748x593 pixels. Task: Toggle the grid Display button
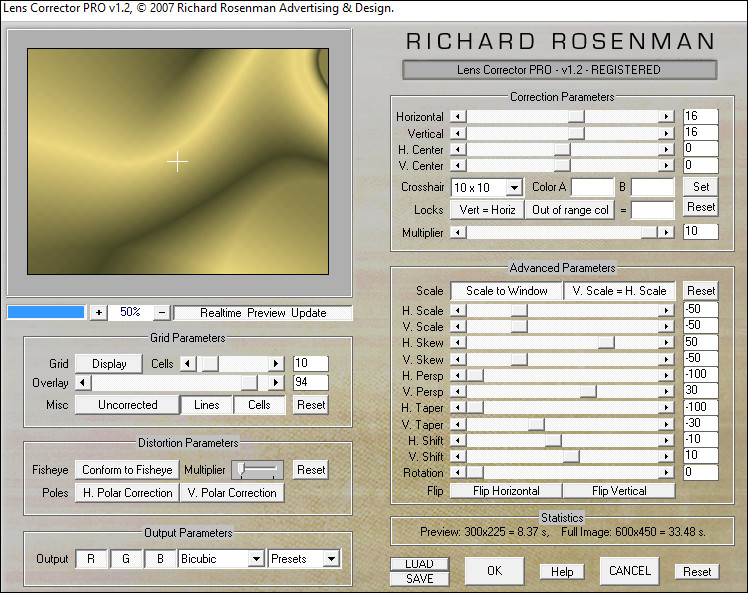click(x=109, y=364)
